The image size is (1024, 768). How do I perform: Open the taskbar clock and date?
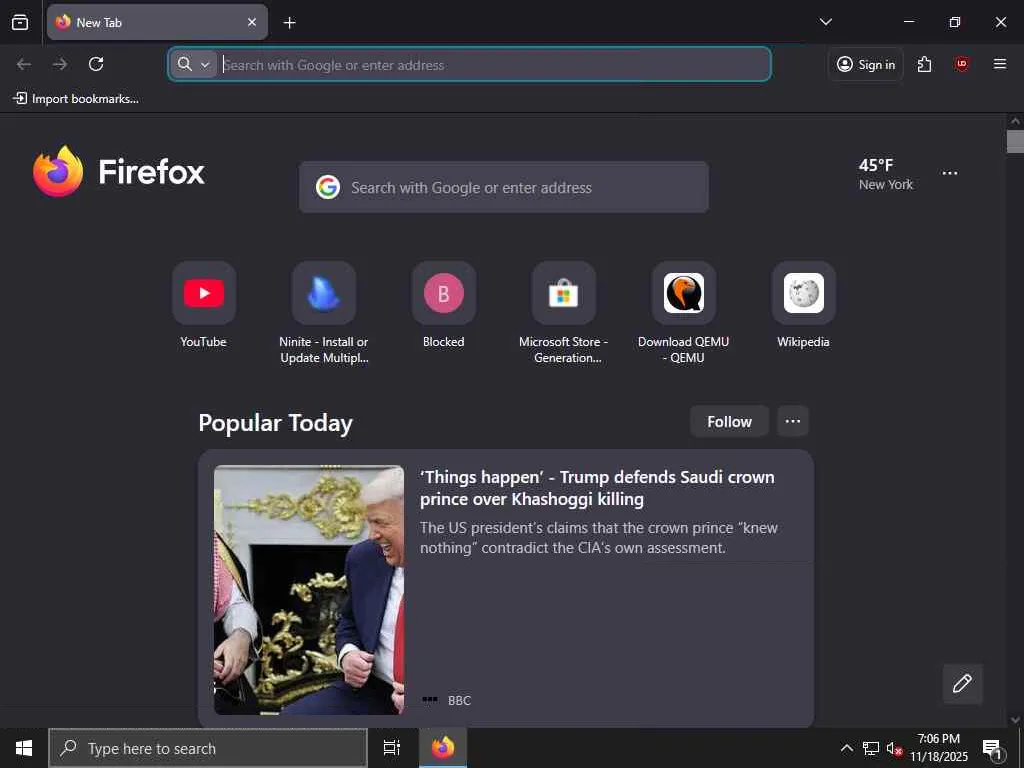[939, 748]
